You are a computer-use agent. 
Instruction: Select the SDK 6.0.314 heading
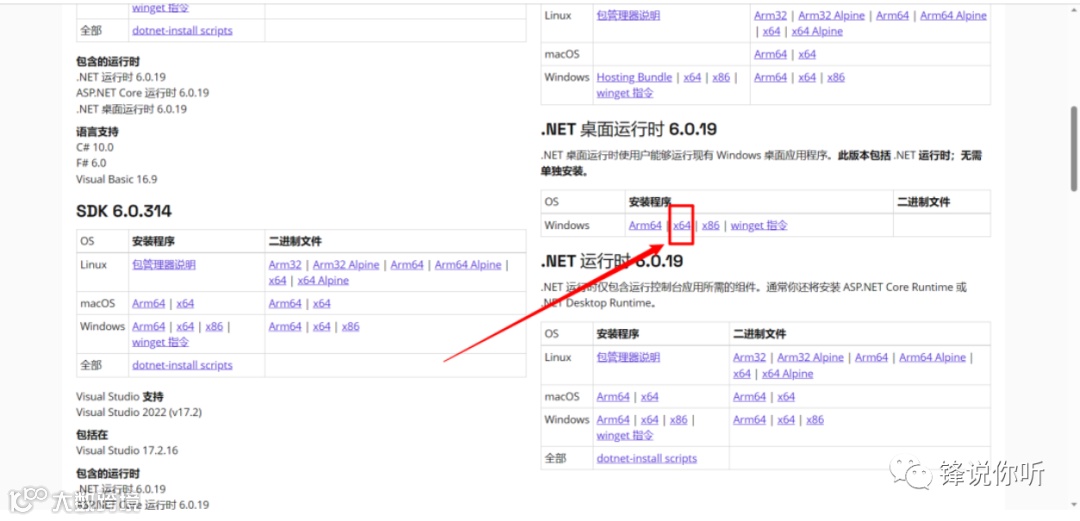pyautogui.click(x=124, y=211)
